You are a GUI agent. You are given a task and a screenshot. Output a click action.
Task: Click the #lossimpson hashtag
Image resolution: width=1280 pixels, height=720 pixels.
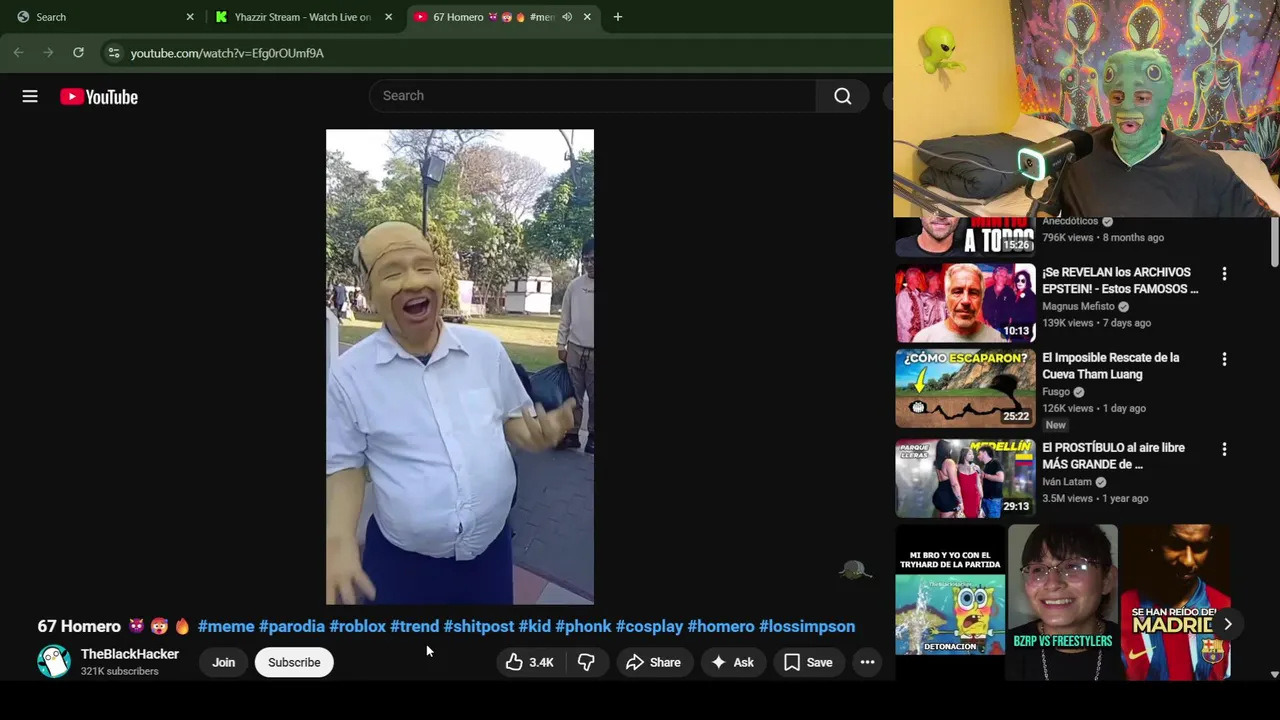pyautogui.click(x=807, y=626)
